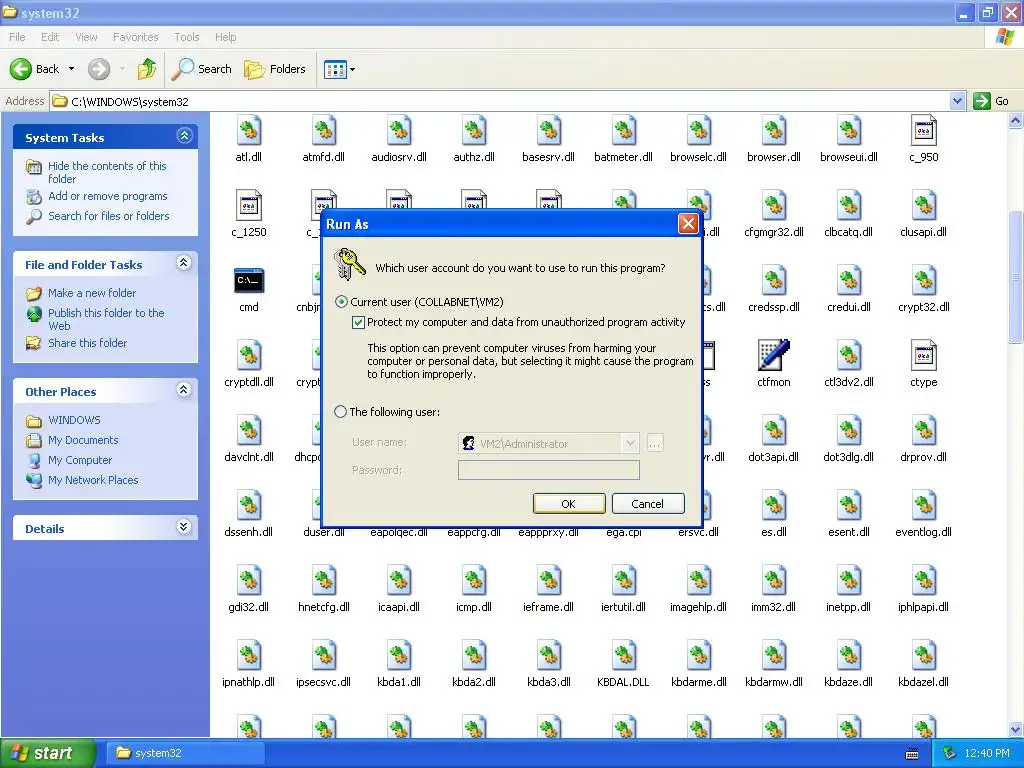Open My Network Places link
This screenshot has height=768, width=1024.
point(93,480)
